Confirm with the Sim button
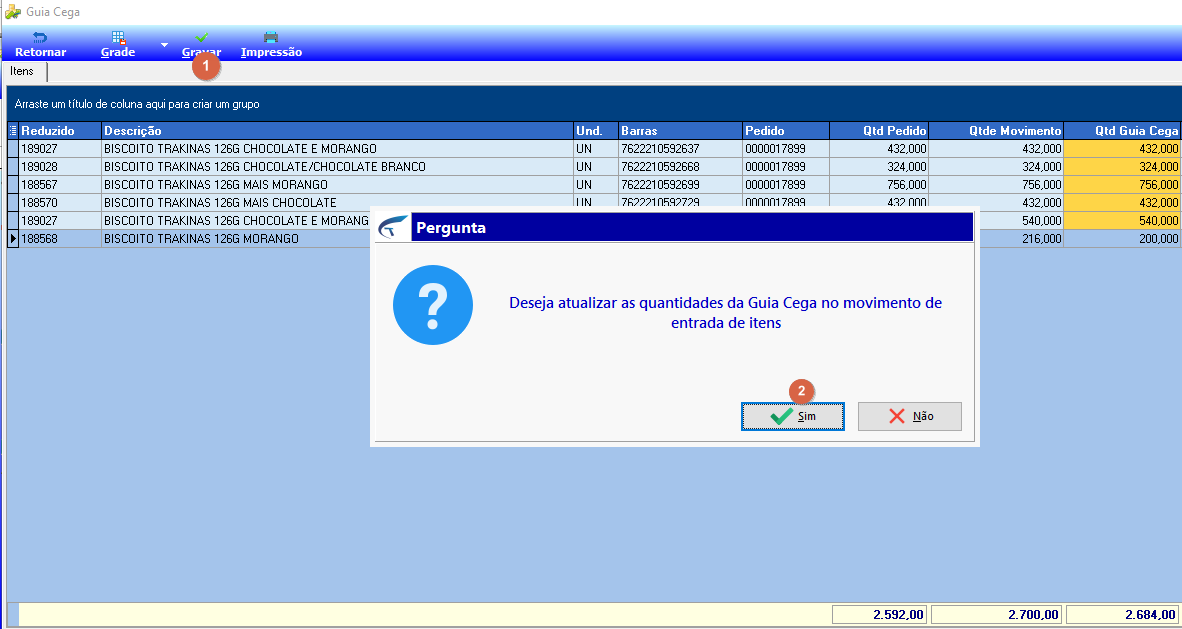 792,416
